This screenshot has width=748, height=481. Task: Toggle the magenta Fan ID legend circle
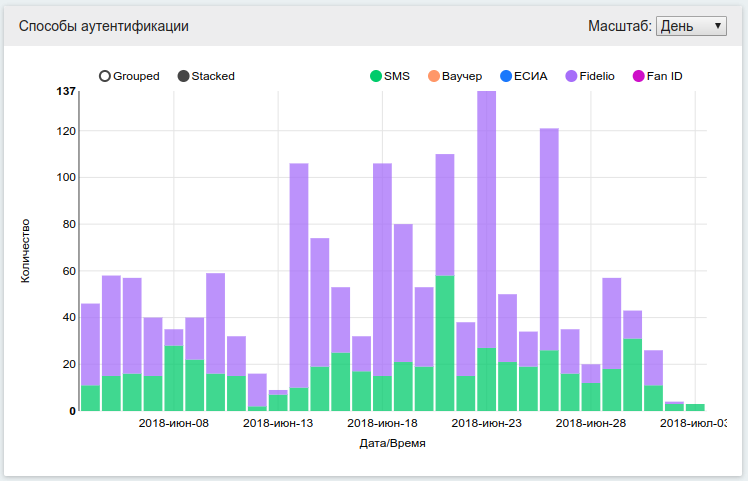coord(639,76)
